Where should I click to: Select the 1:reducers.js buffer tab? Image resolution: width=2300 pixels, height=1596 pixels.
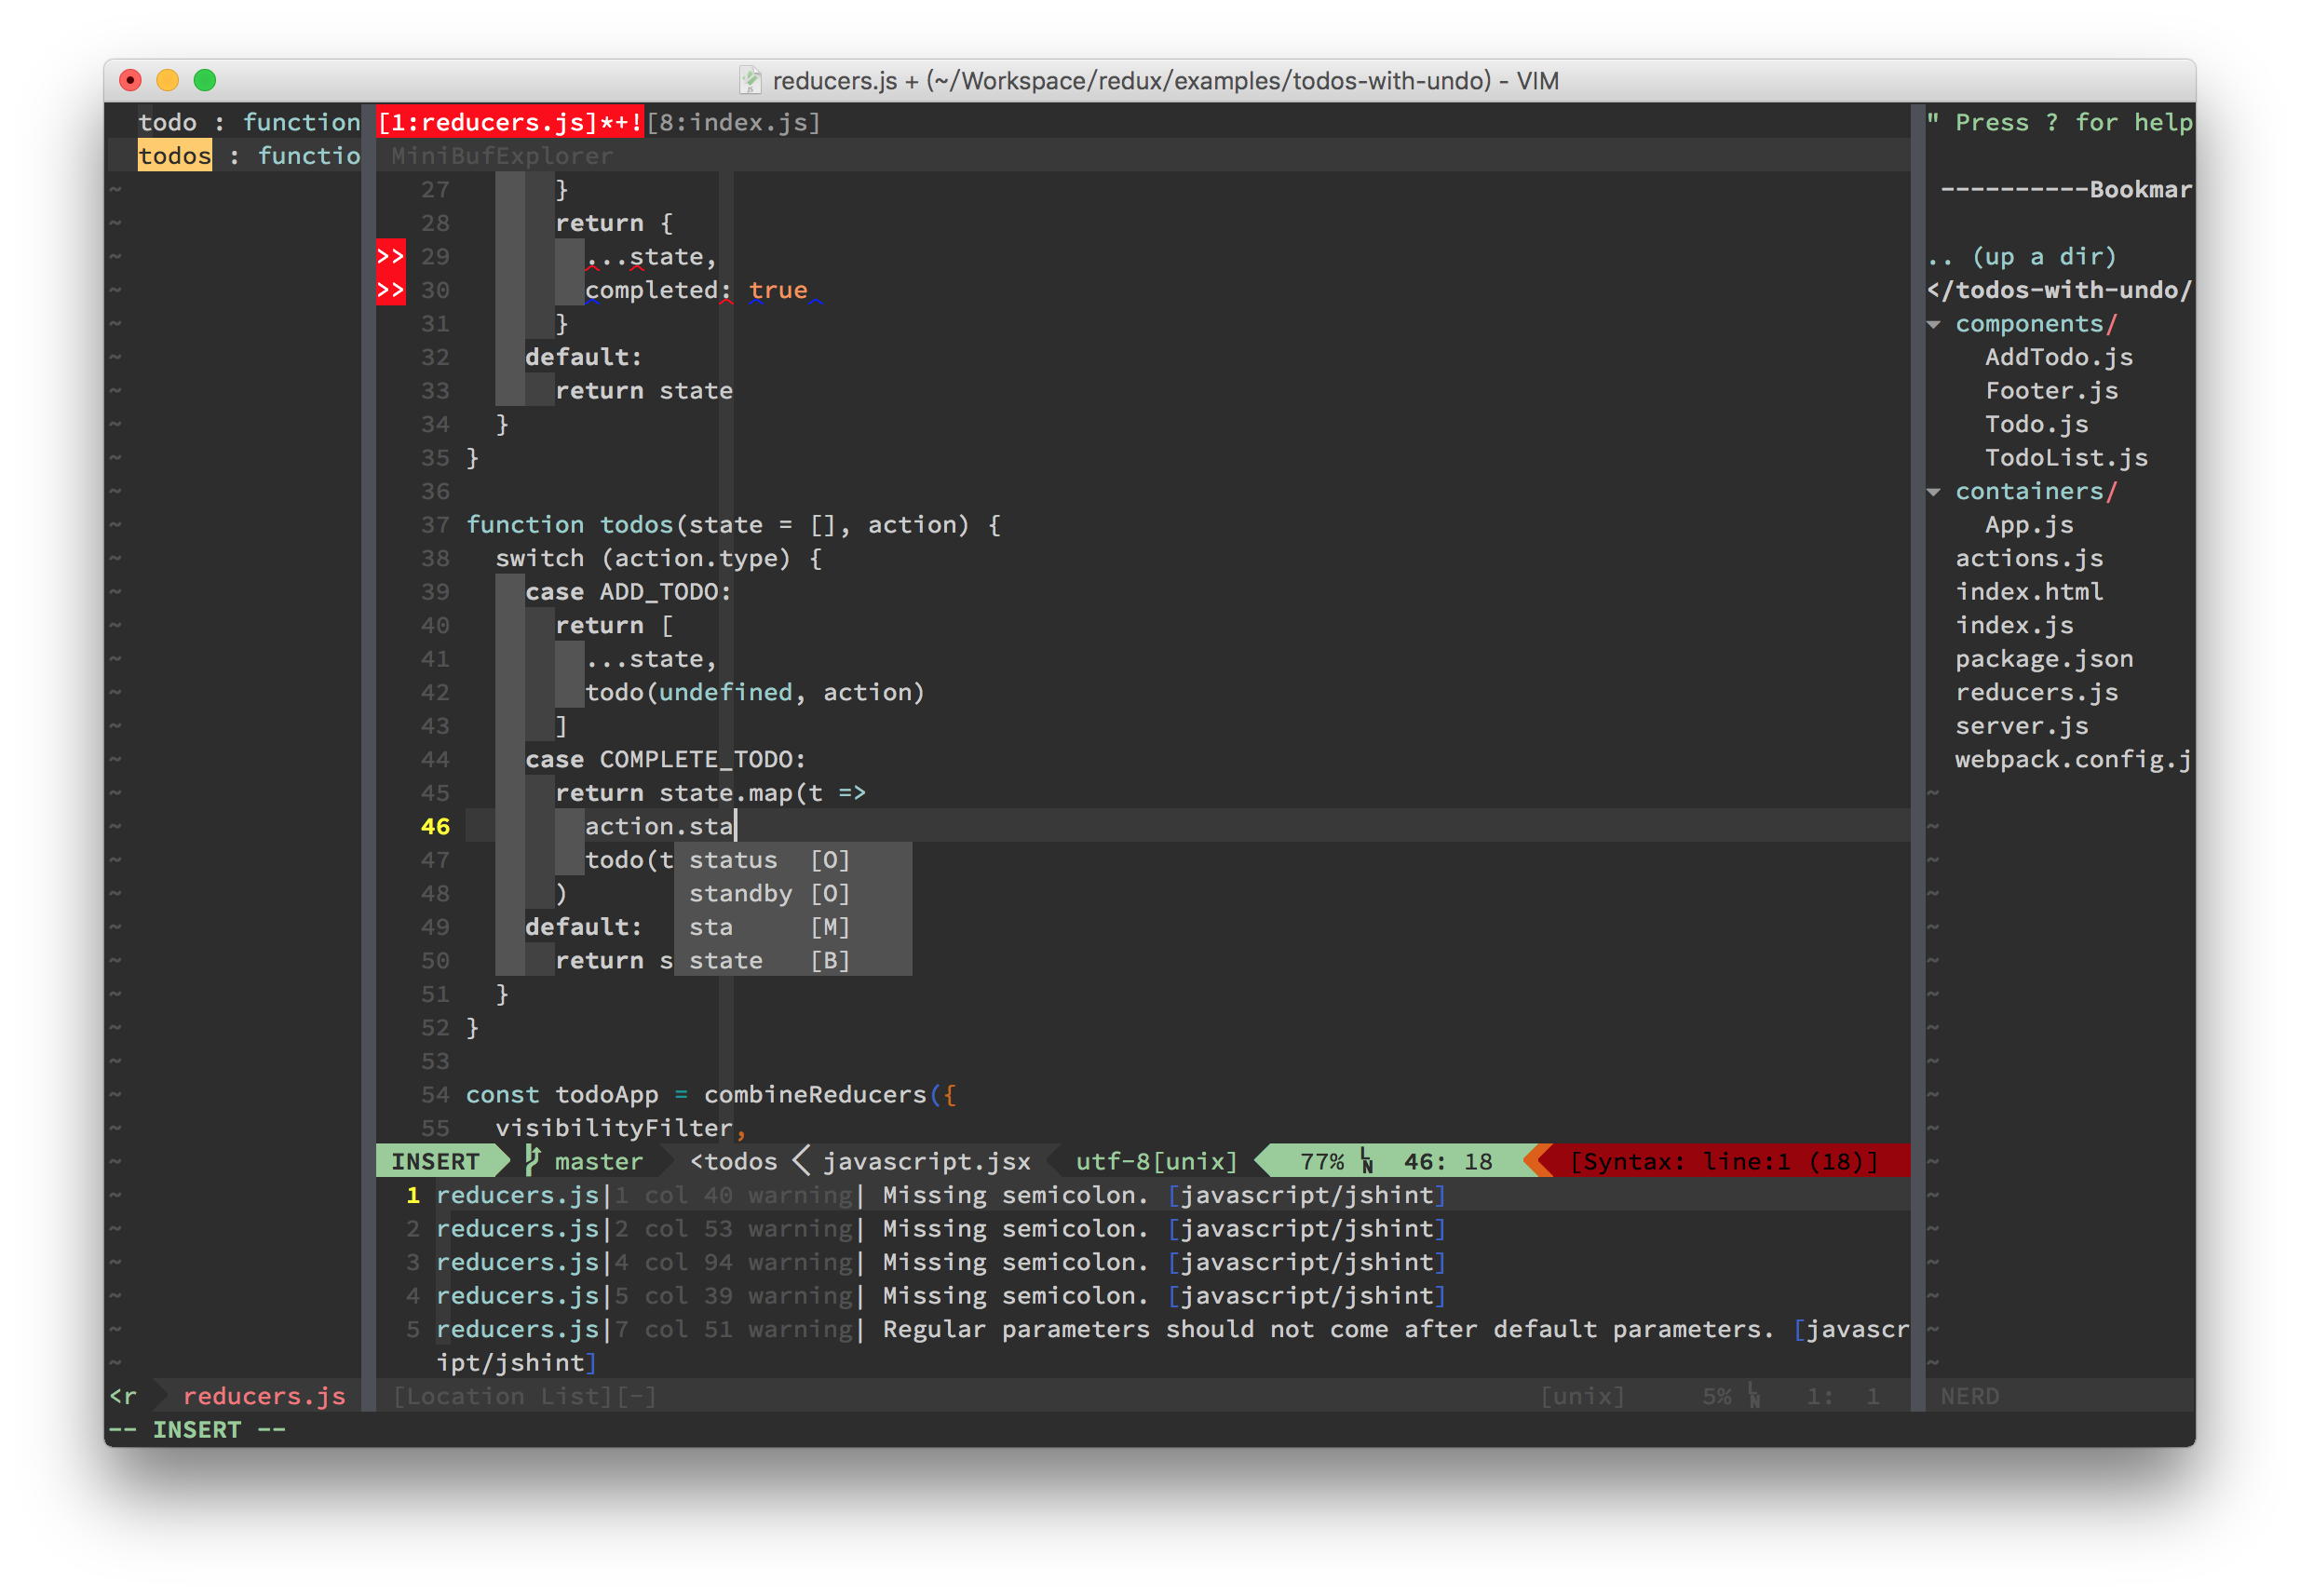point(510,122)
